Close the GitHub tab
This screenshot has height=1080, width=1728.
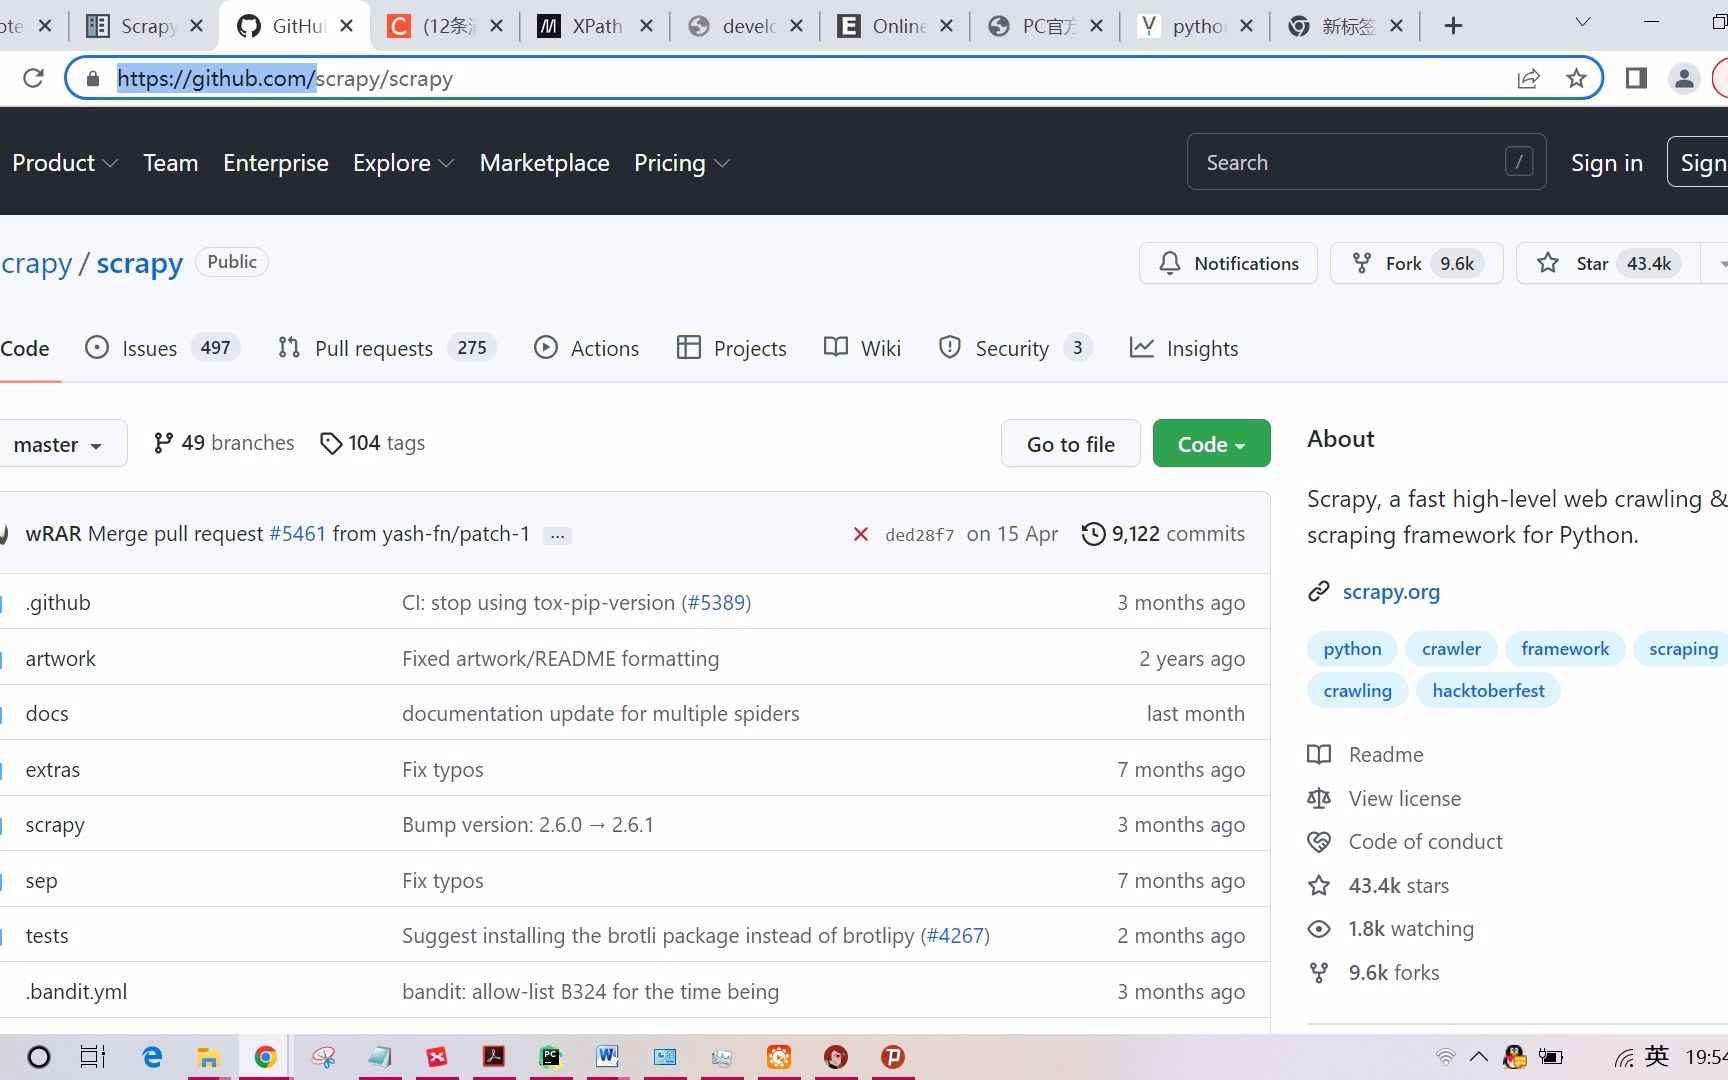(346, 26)
